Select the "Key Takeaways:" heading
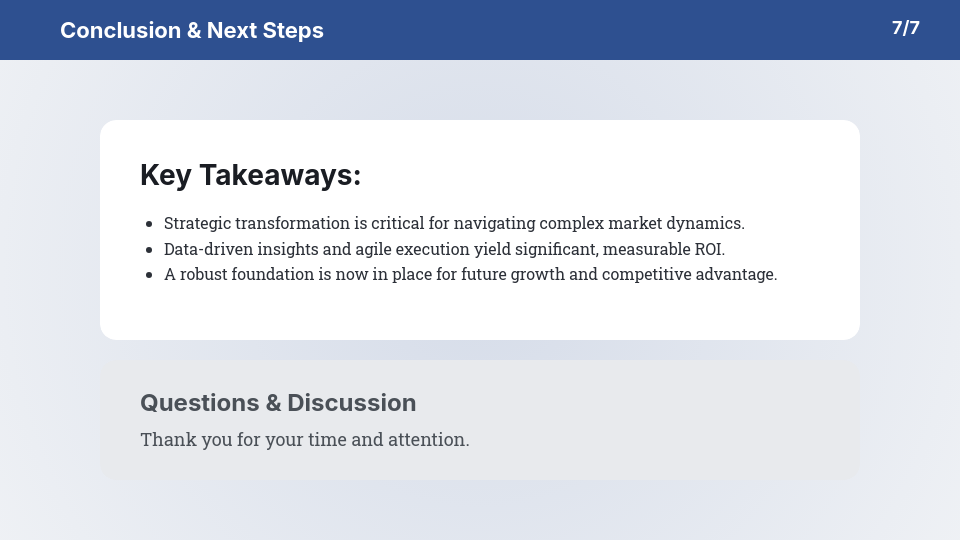This screenshot has width=960, height=540. pos(250,175)
